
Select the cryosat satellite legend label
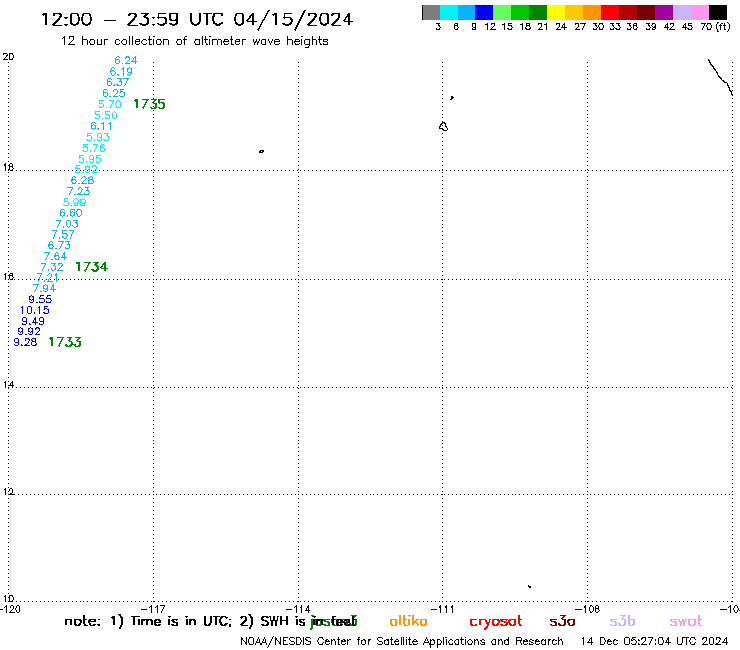(x=496, y=622)
